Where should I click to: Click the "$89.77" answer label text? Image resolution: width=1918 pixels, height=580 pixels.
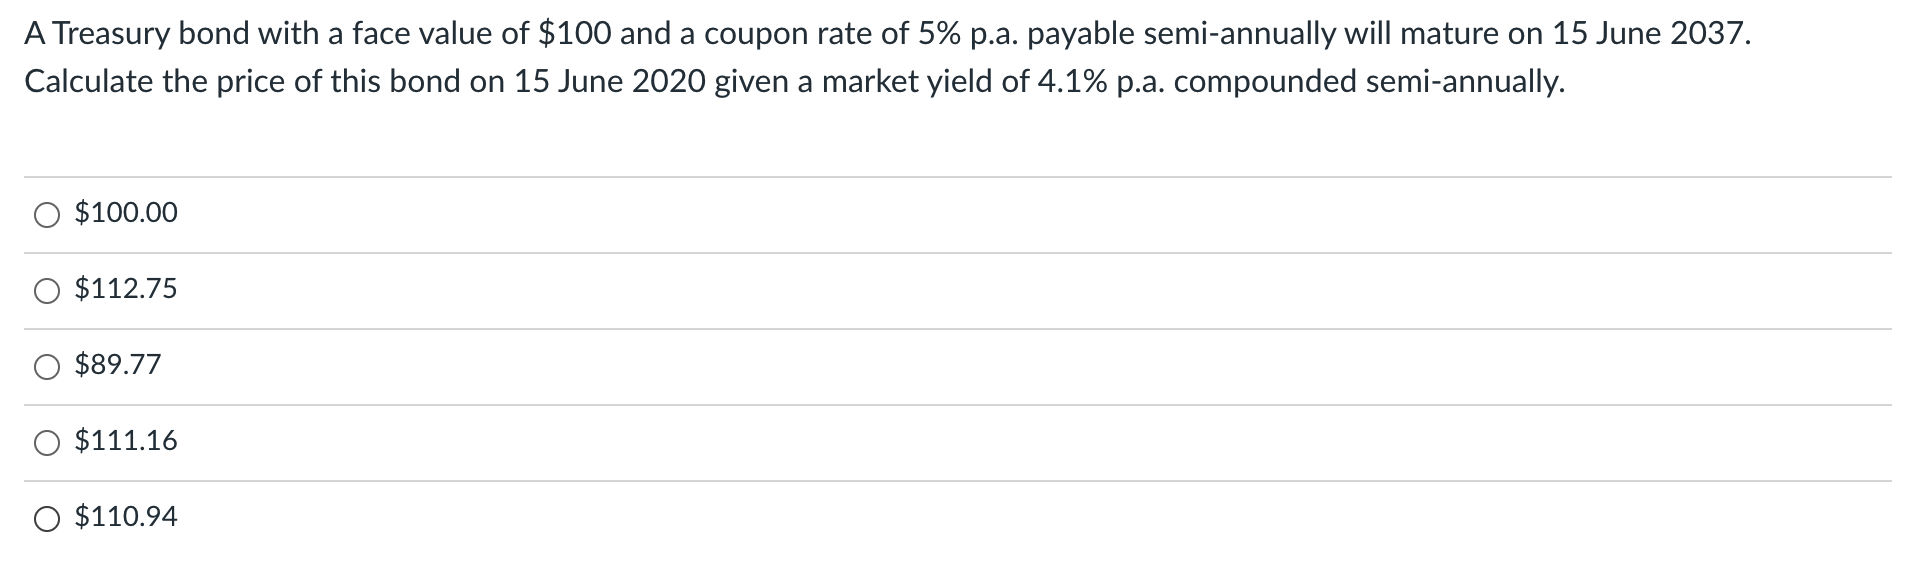118,365
